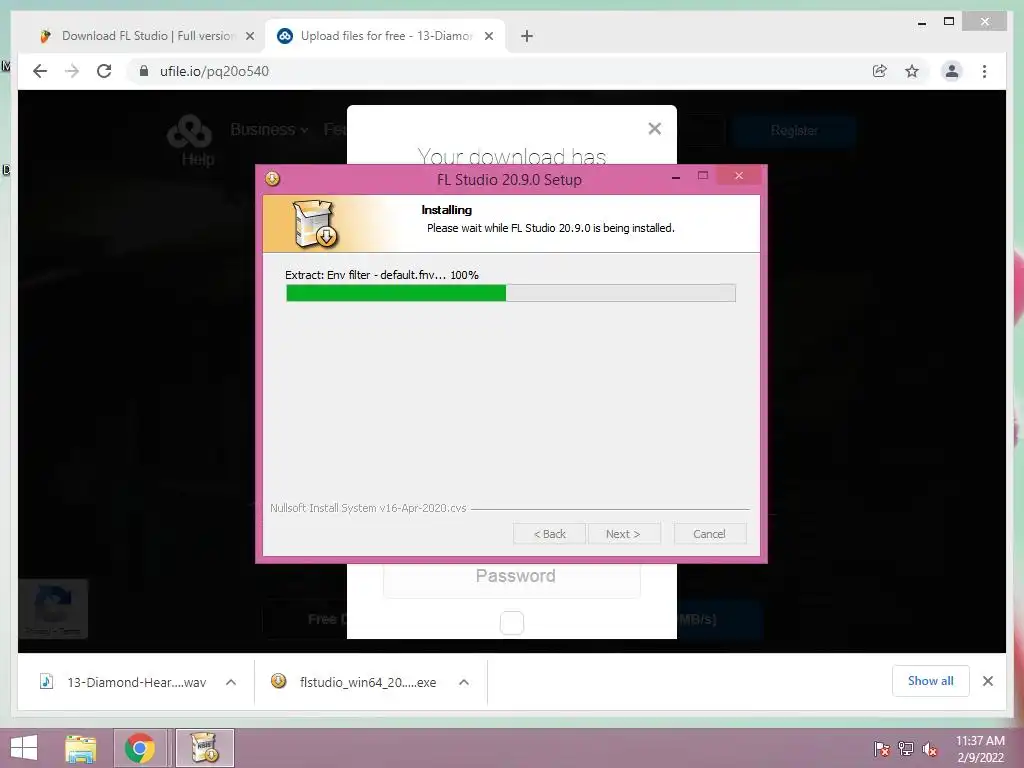
Task: Click the reCAPTCHA badge
Action: click(x=53, y=608)
